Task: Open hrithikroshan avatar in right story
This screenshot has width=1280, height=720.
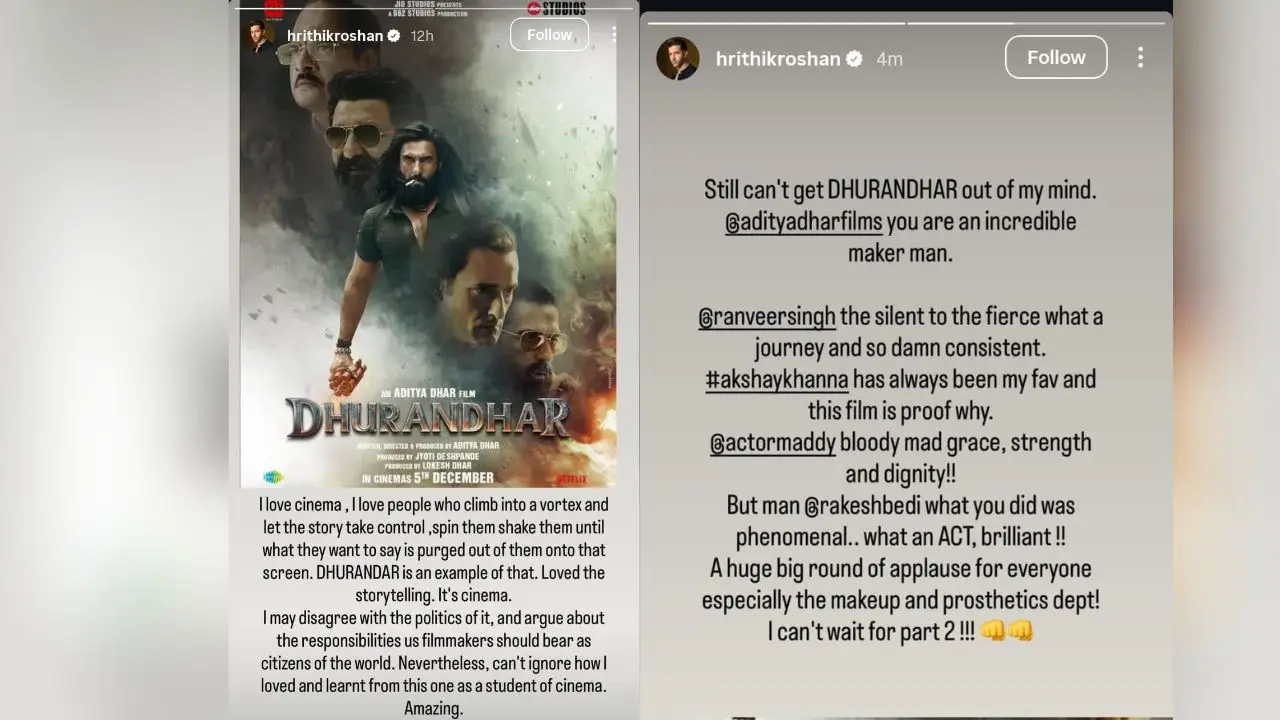Action: (x=677, y=59)
